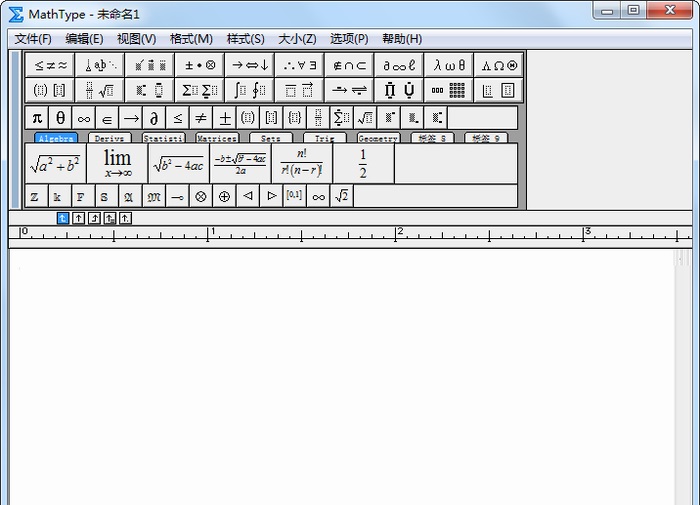Image resolution: width=700 pixels, height=505 pixels.
Task: Select the right-justified tab stop button
Action: pyautogui.click(x=94, y=218)
